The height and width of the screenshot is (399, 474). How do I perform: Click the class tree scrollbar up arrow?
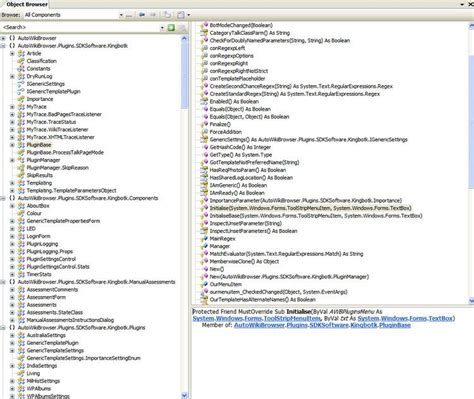(184, 39)
